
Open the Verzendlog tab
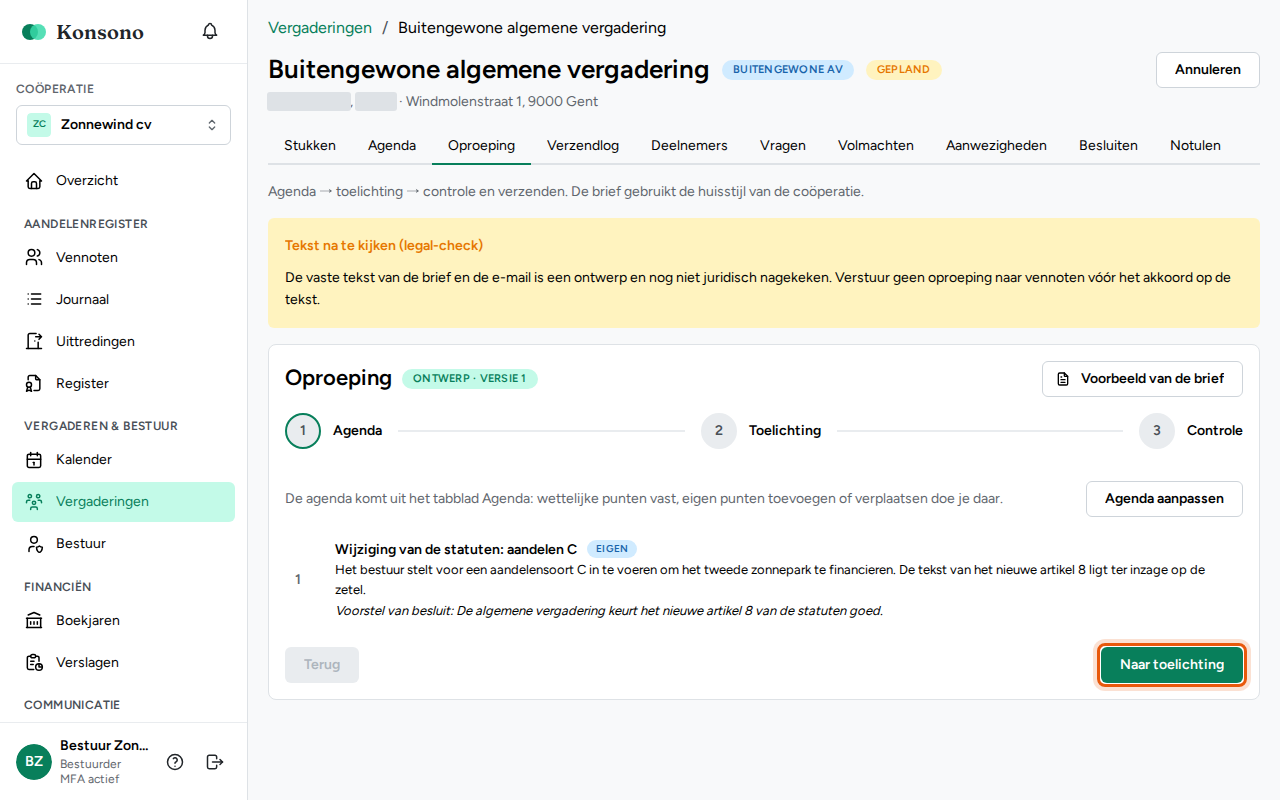[x=583, y=146]
